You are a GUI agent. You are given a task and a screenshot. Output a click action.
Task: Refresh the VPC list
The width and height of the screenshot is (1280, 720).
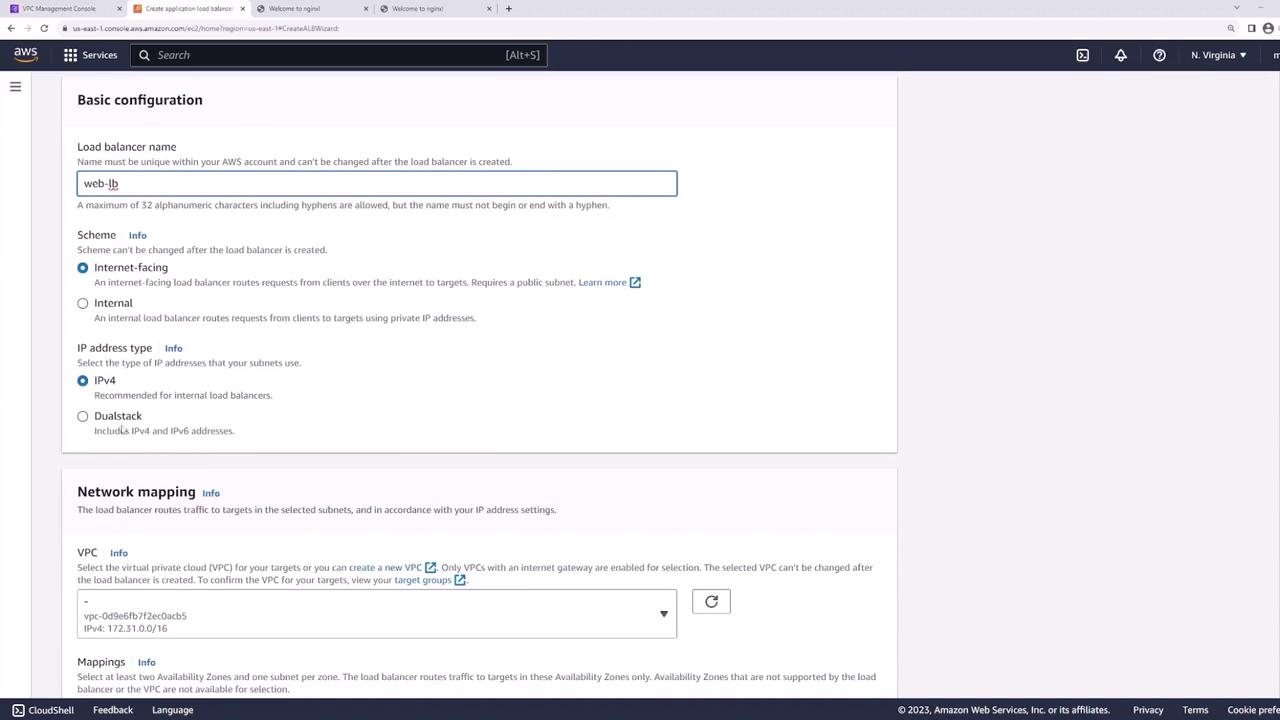pos(711,601)
